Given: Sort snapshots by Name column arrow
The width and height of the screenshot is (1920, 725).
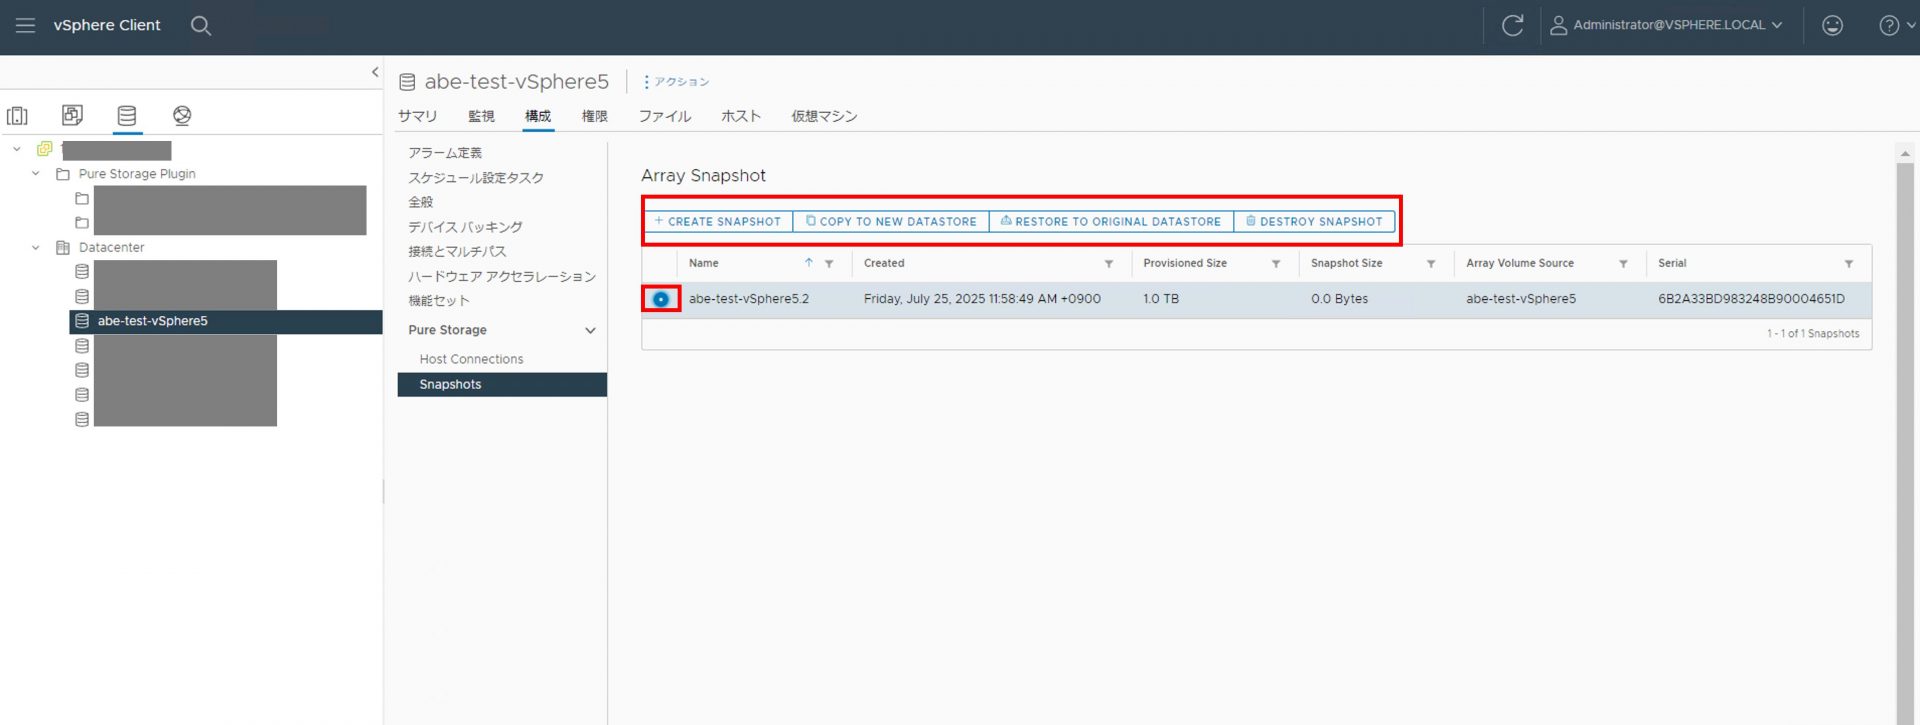Looking at the screenshot, I should 808,263.
